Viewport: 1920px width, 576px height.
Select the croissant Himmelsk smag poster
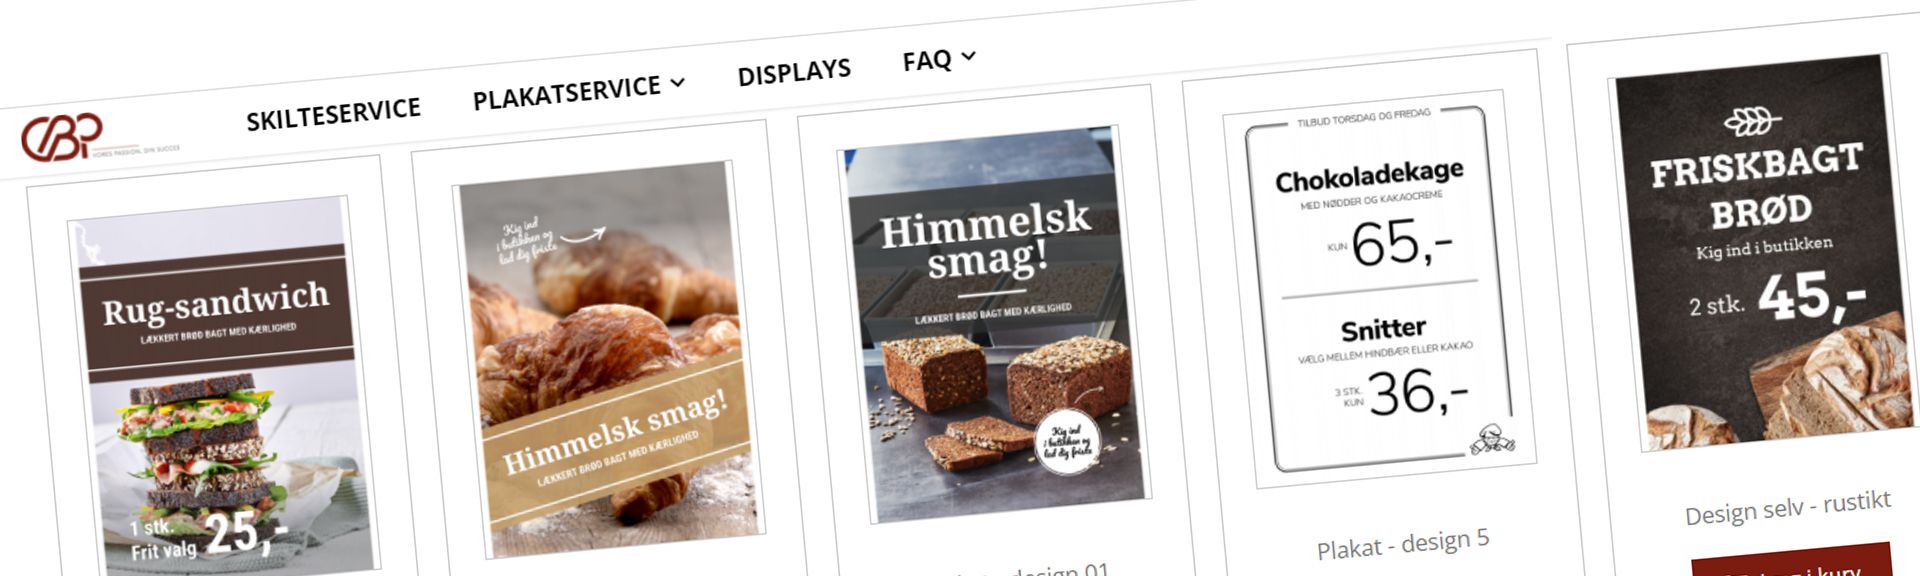click(x=608, y=358)
